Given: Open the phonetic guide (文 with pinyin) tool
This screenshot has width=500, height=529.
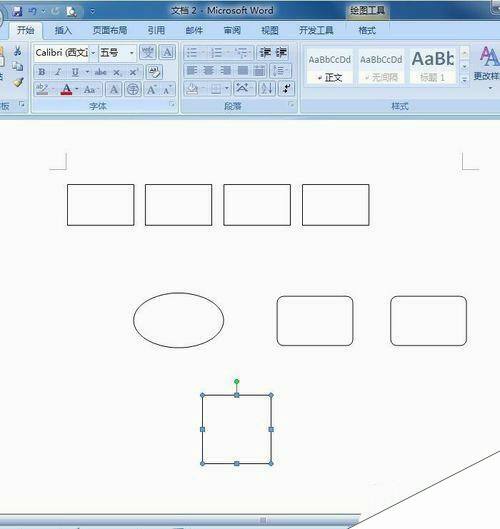Looking at the screenshot, I should coord(147,53).
